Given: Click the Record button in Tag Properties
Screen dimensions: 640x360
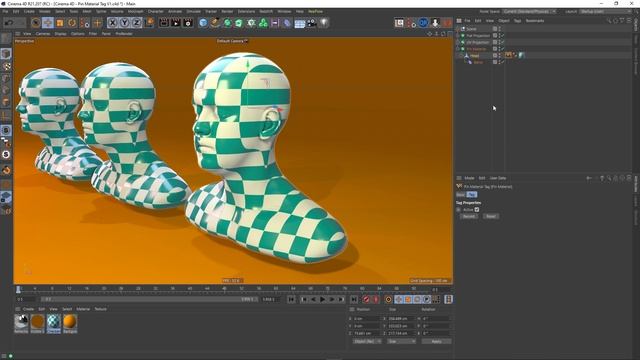Looking at the screenshot, I should (x=469, y=216).
